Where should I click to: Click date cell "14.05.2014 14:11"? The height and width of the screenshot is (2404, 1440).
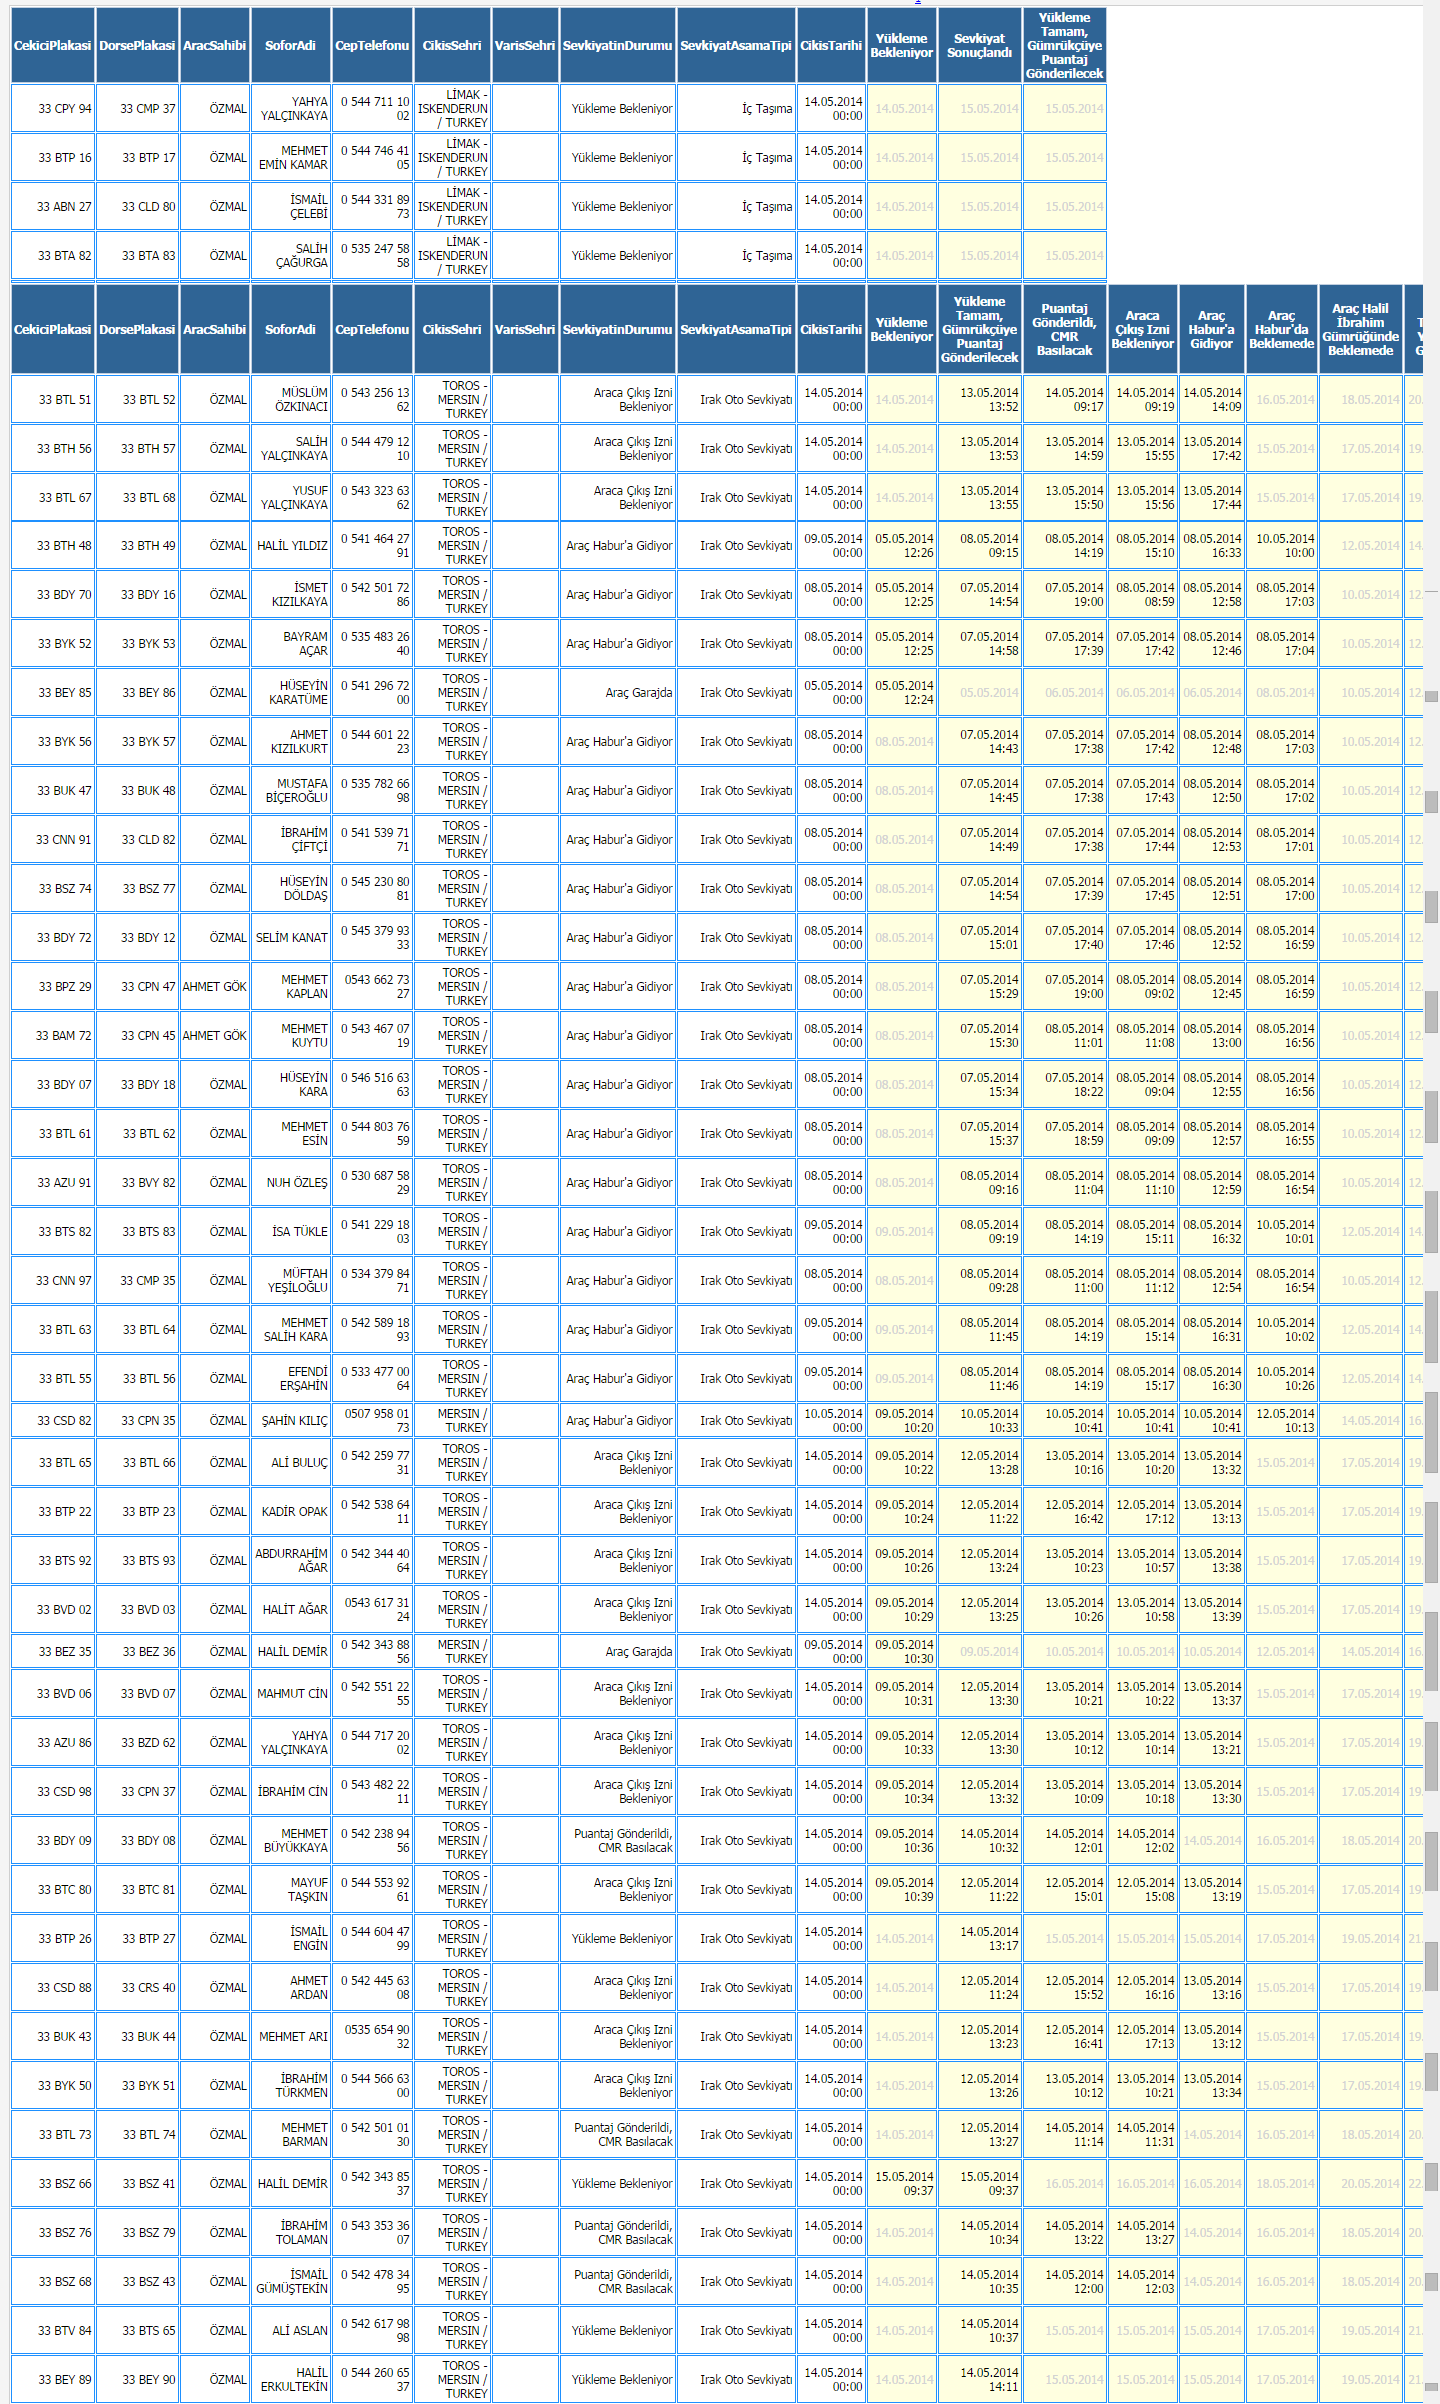[x=980, y=2379]
